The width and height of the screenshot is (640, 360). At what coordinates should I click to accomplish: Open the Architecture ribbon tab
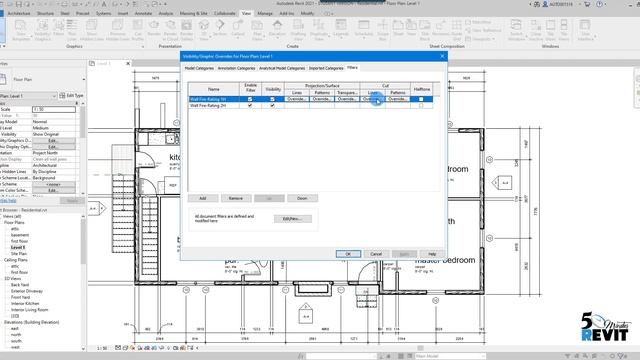pos(19,13)
